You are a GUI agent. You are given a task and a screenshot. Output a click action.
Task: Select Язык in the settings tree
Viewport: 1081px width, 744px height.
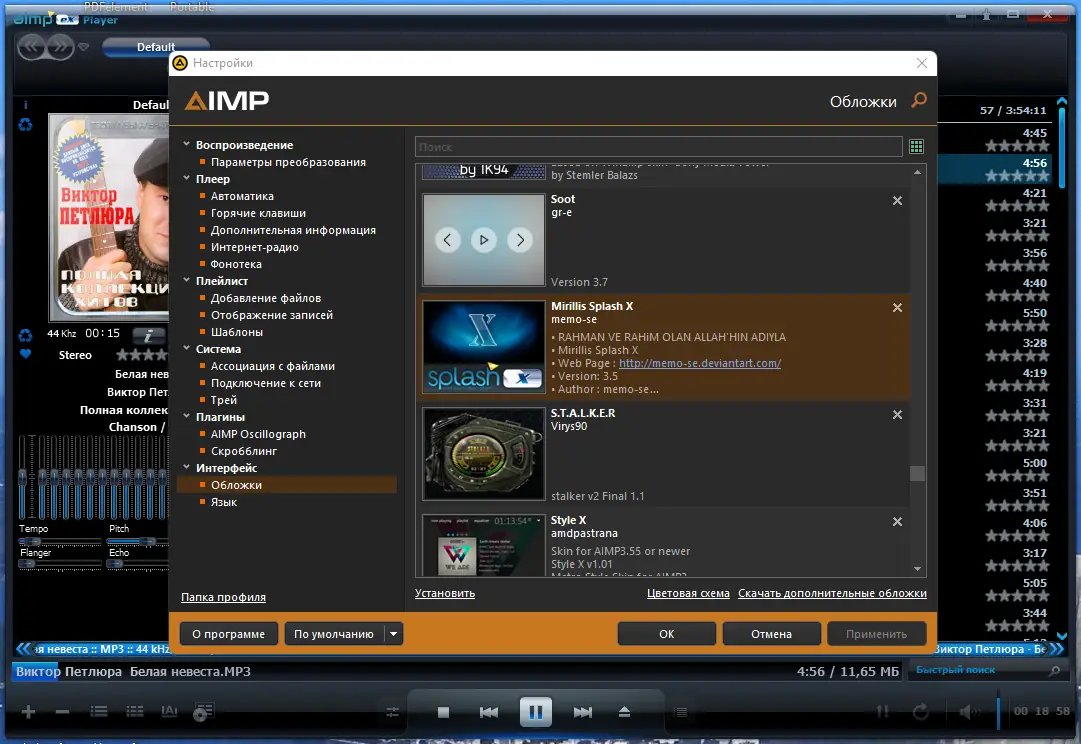[x=223, y=502]
